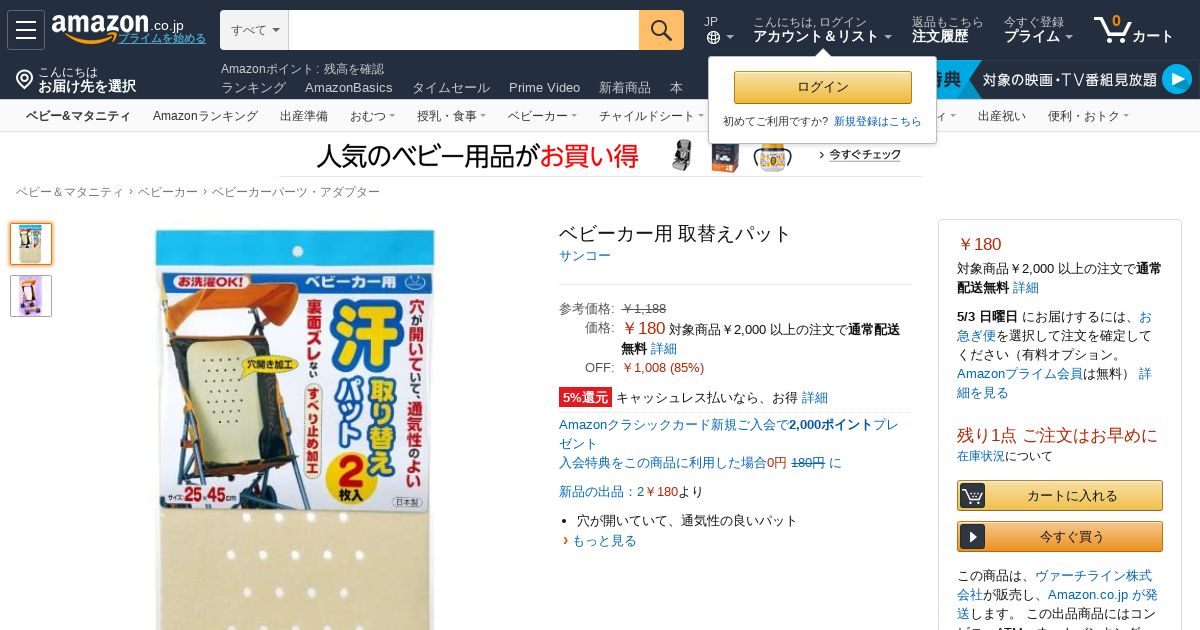Expand the もっと見る link
This screenshot has width=1200, height=630.
pos(604,541)
